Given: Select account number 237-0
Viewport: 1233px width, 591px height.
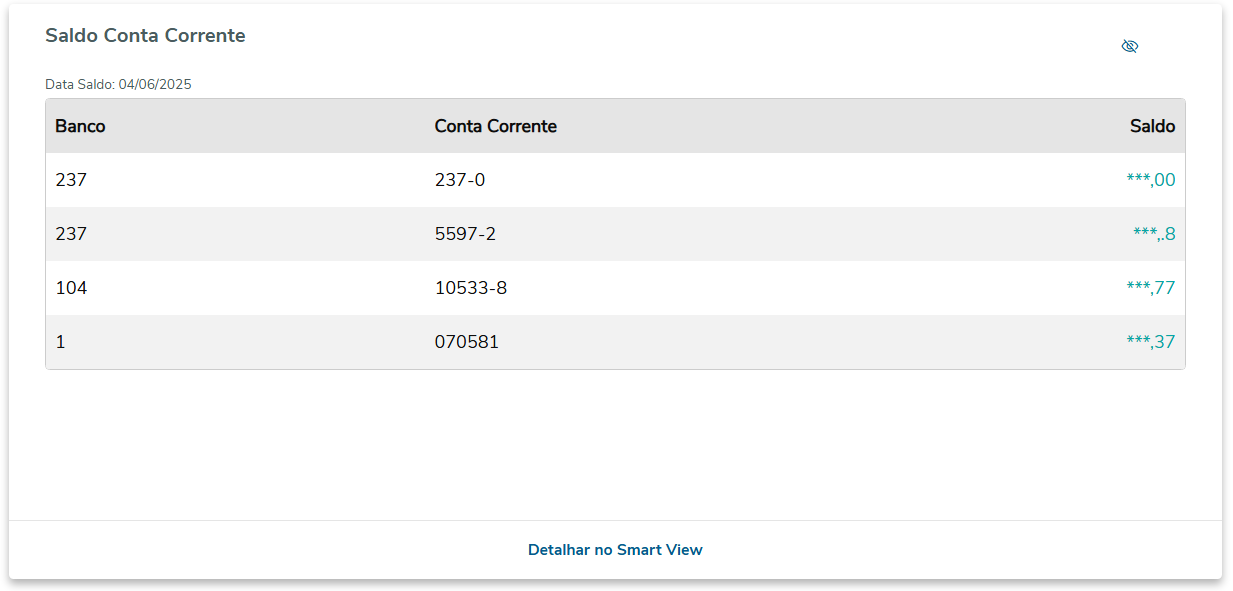Looking at the screenshot, I should click(x=460, y=180).
